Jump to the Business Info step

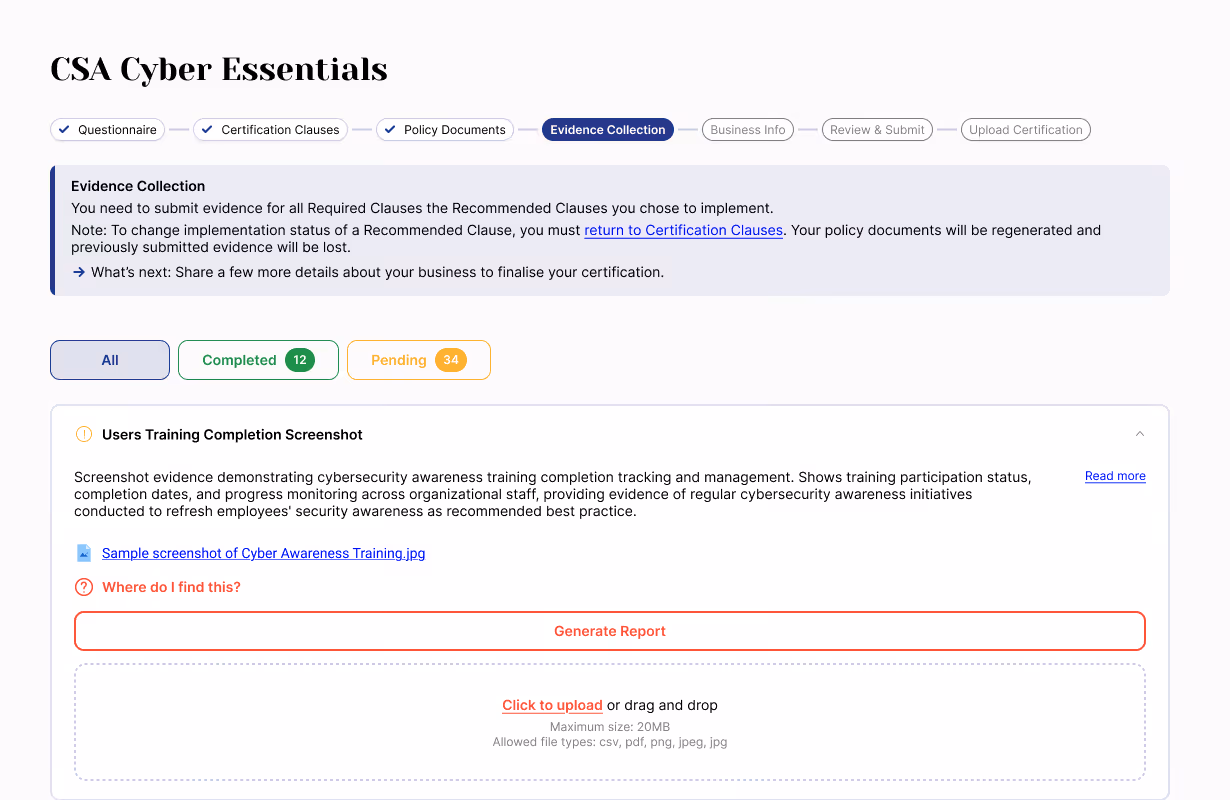pos(747,130)
